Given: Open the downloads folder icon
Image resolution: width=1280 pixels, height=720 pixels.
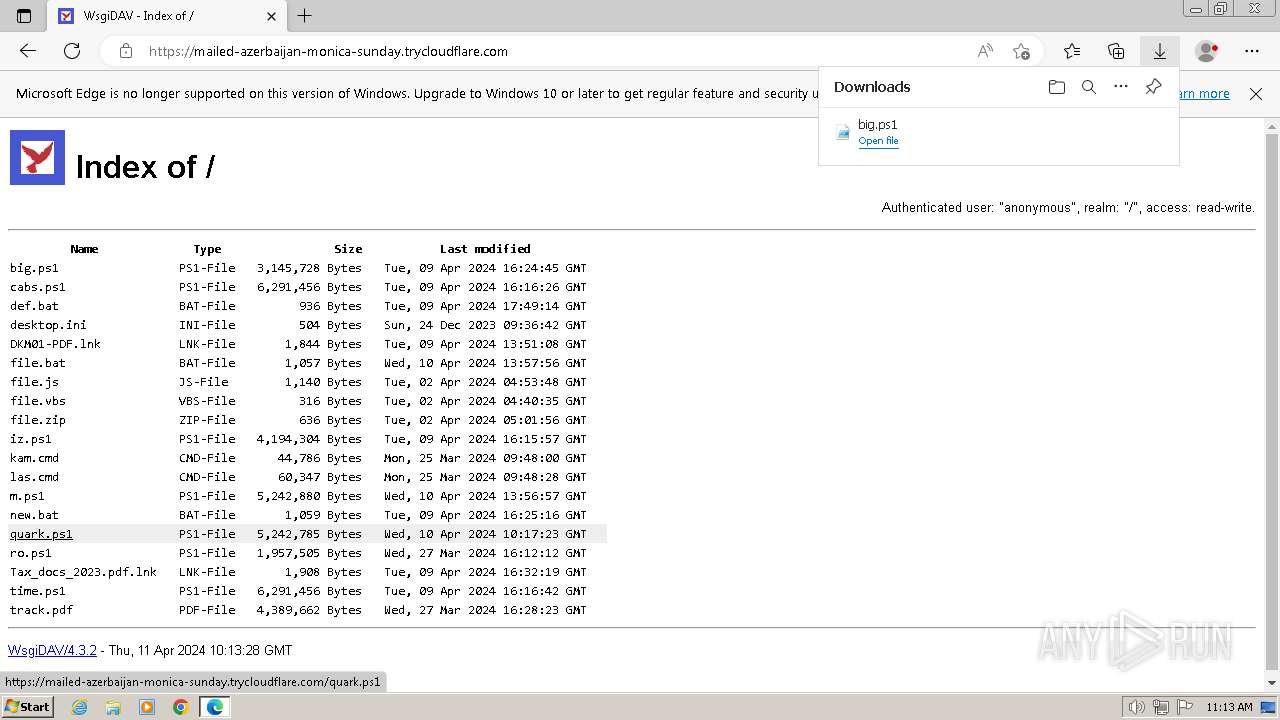Looking at the screenshot, I should pyautogui.click(x=1057, y=87).
